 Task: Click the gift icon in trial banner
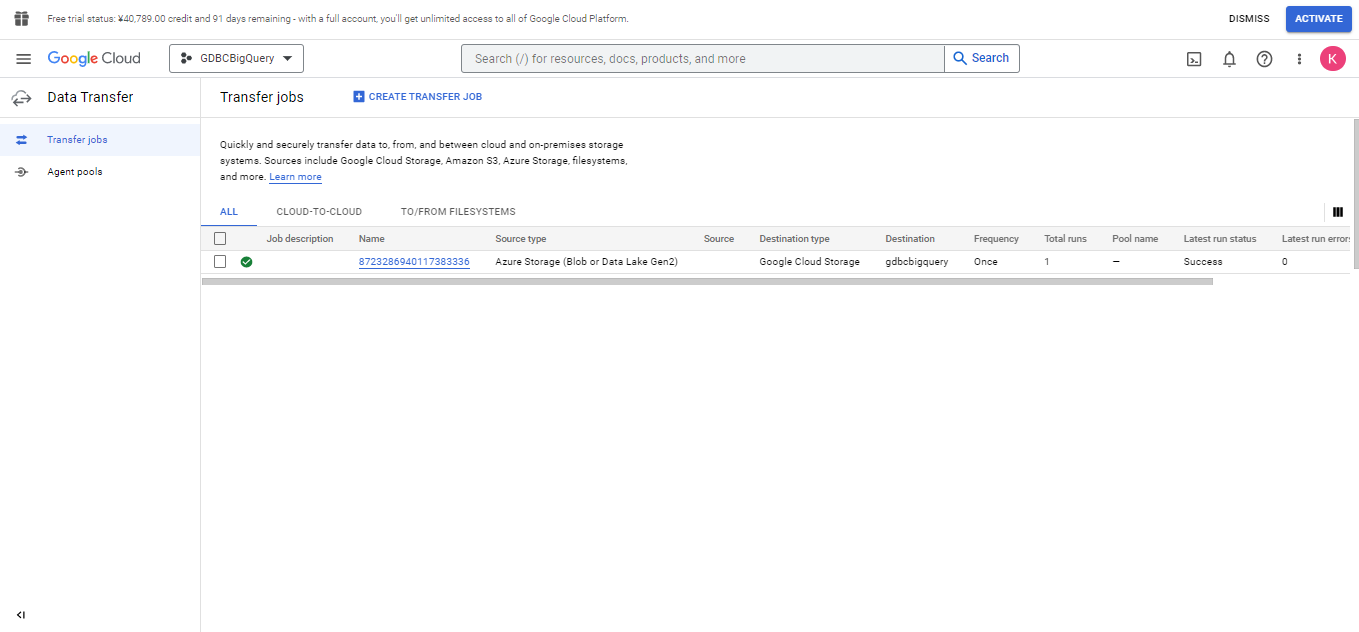22,19
